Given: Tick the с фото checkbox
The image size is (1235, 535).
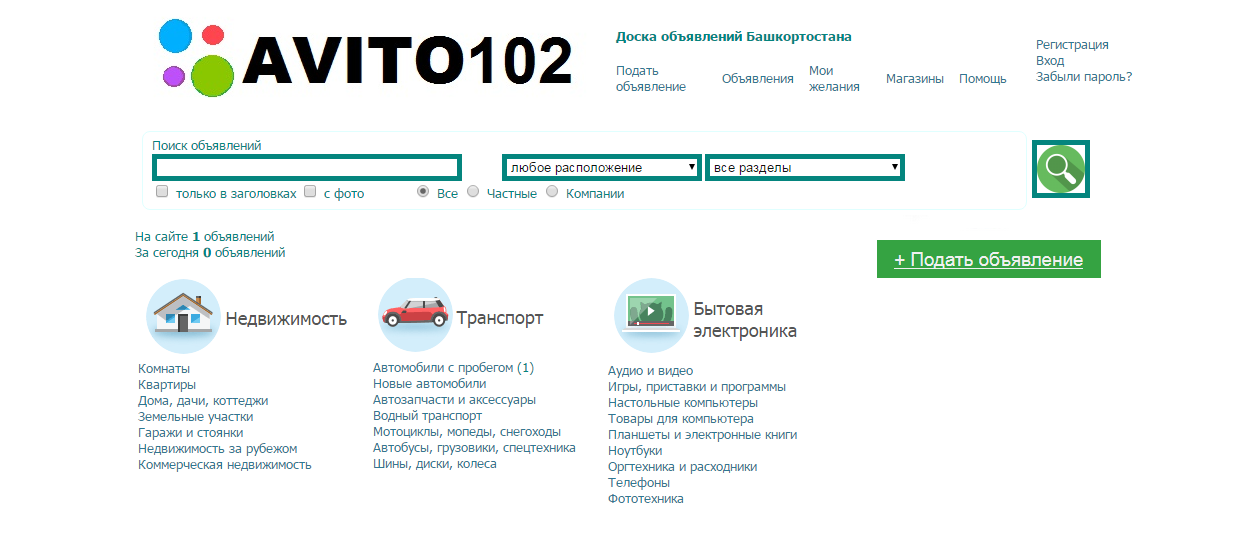Looking at the screenshot, I should [310, 192].
